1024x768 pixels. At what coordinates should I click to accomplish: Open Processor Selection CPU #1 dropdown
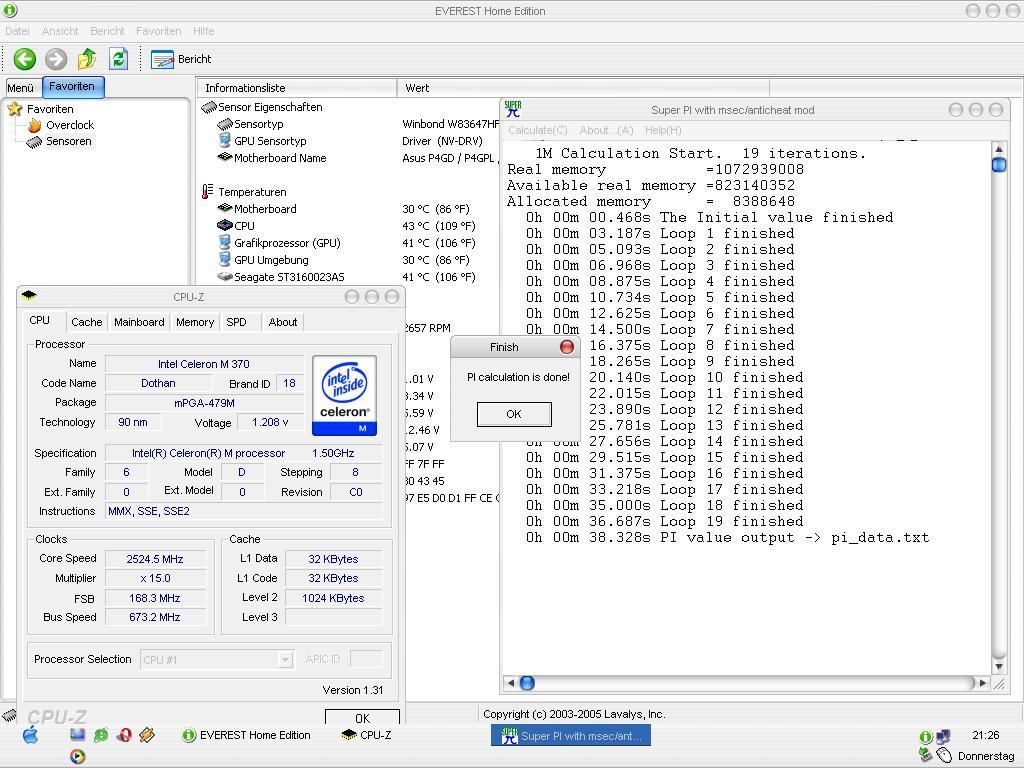pos(217,660)
